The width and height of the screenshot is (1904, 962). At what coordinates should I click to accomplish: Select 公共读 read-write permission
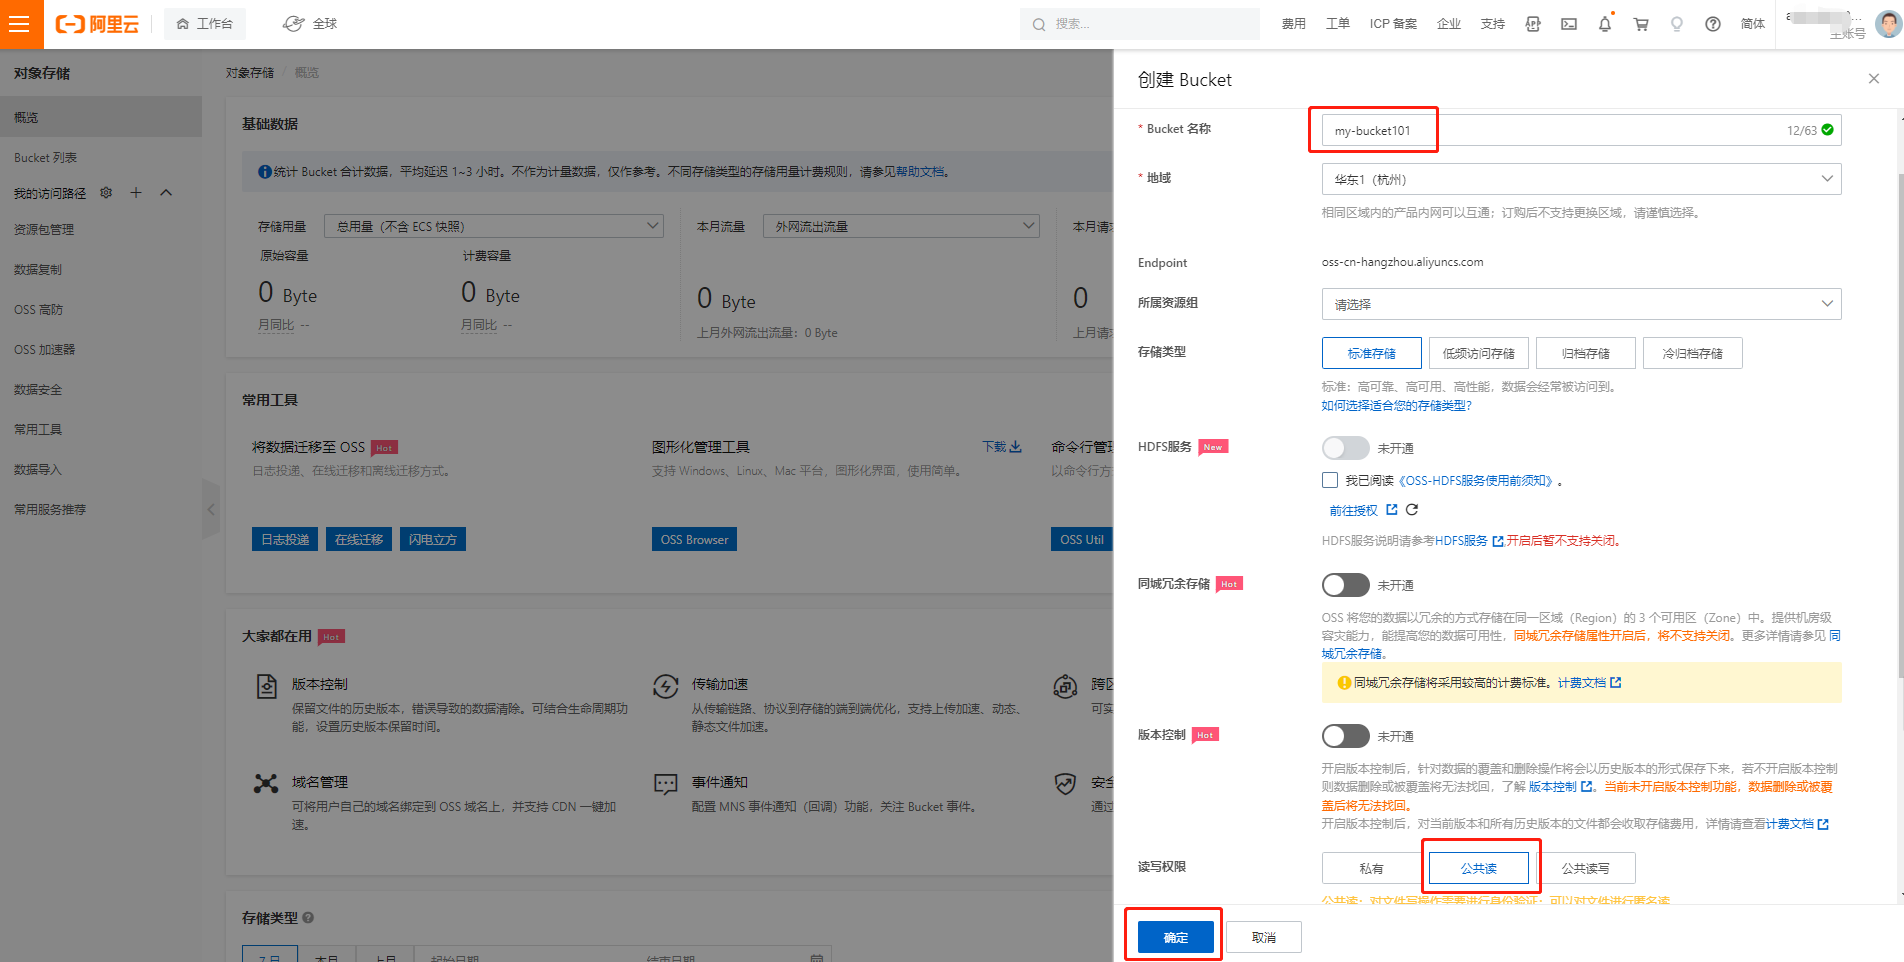tap(1479, 868)
